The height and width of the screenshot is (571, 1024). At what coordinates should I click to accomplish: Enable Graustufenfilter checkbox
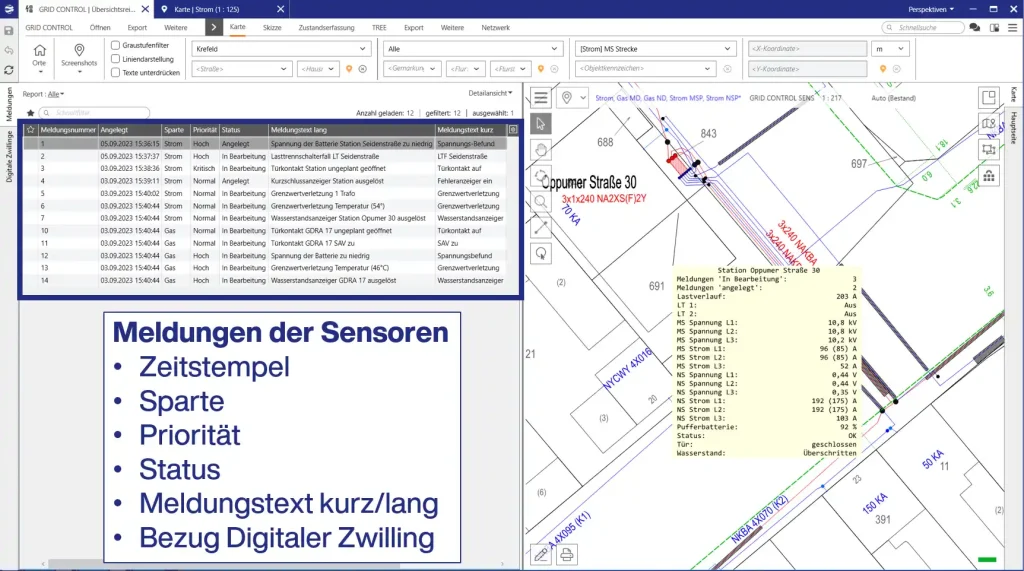tap(116, 45)
